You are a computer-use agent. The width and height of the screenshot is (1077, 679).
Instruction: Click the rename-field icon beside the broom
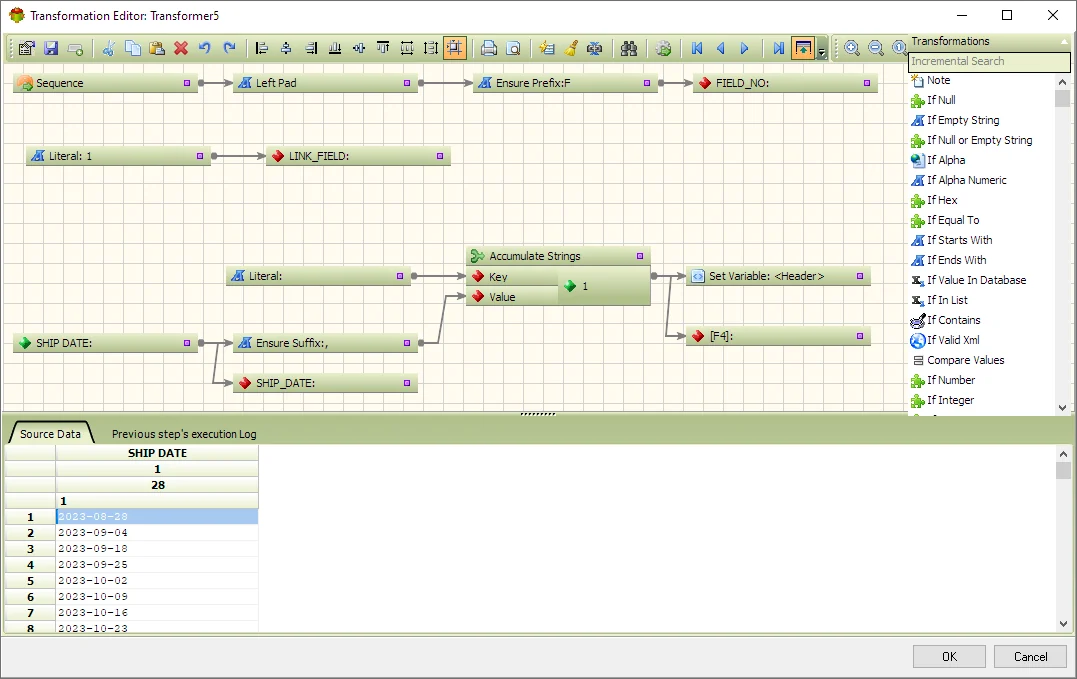(595, 48)
